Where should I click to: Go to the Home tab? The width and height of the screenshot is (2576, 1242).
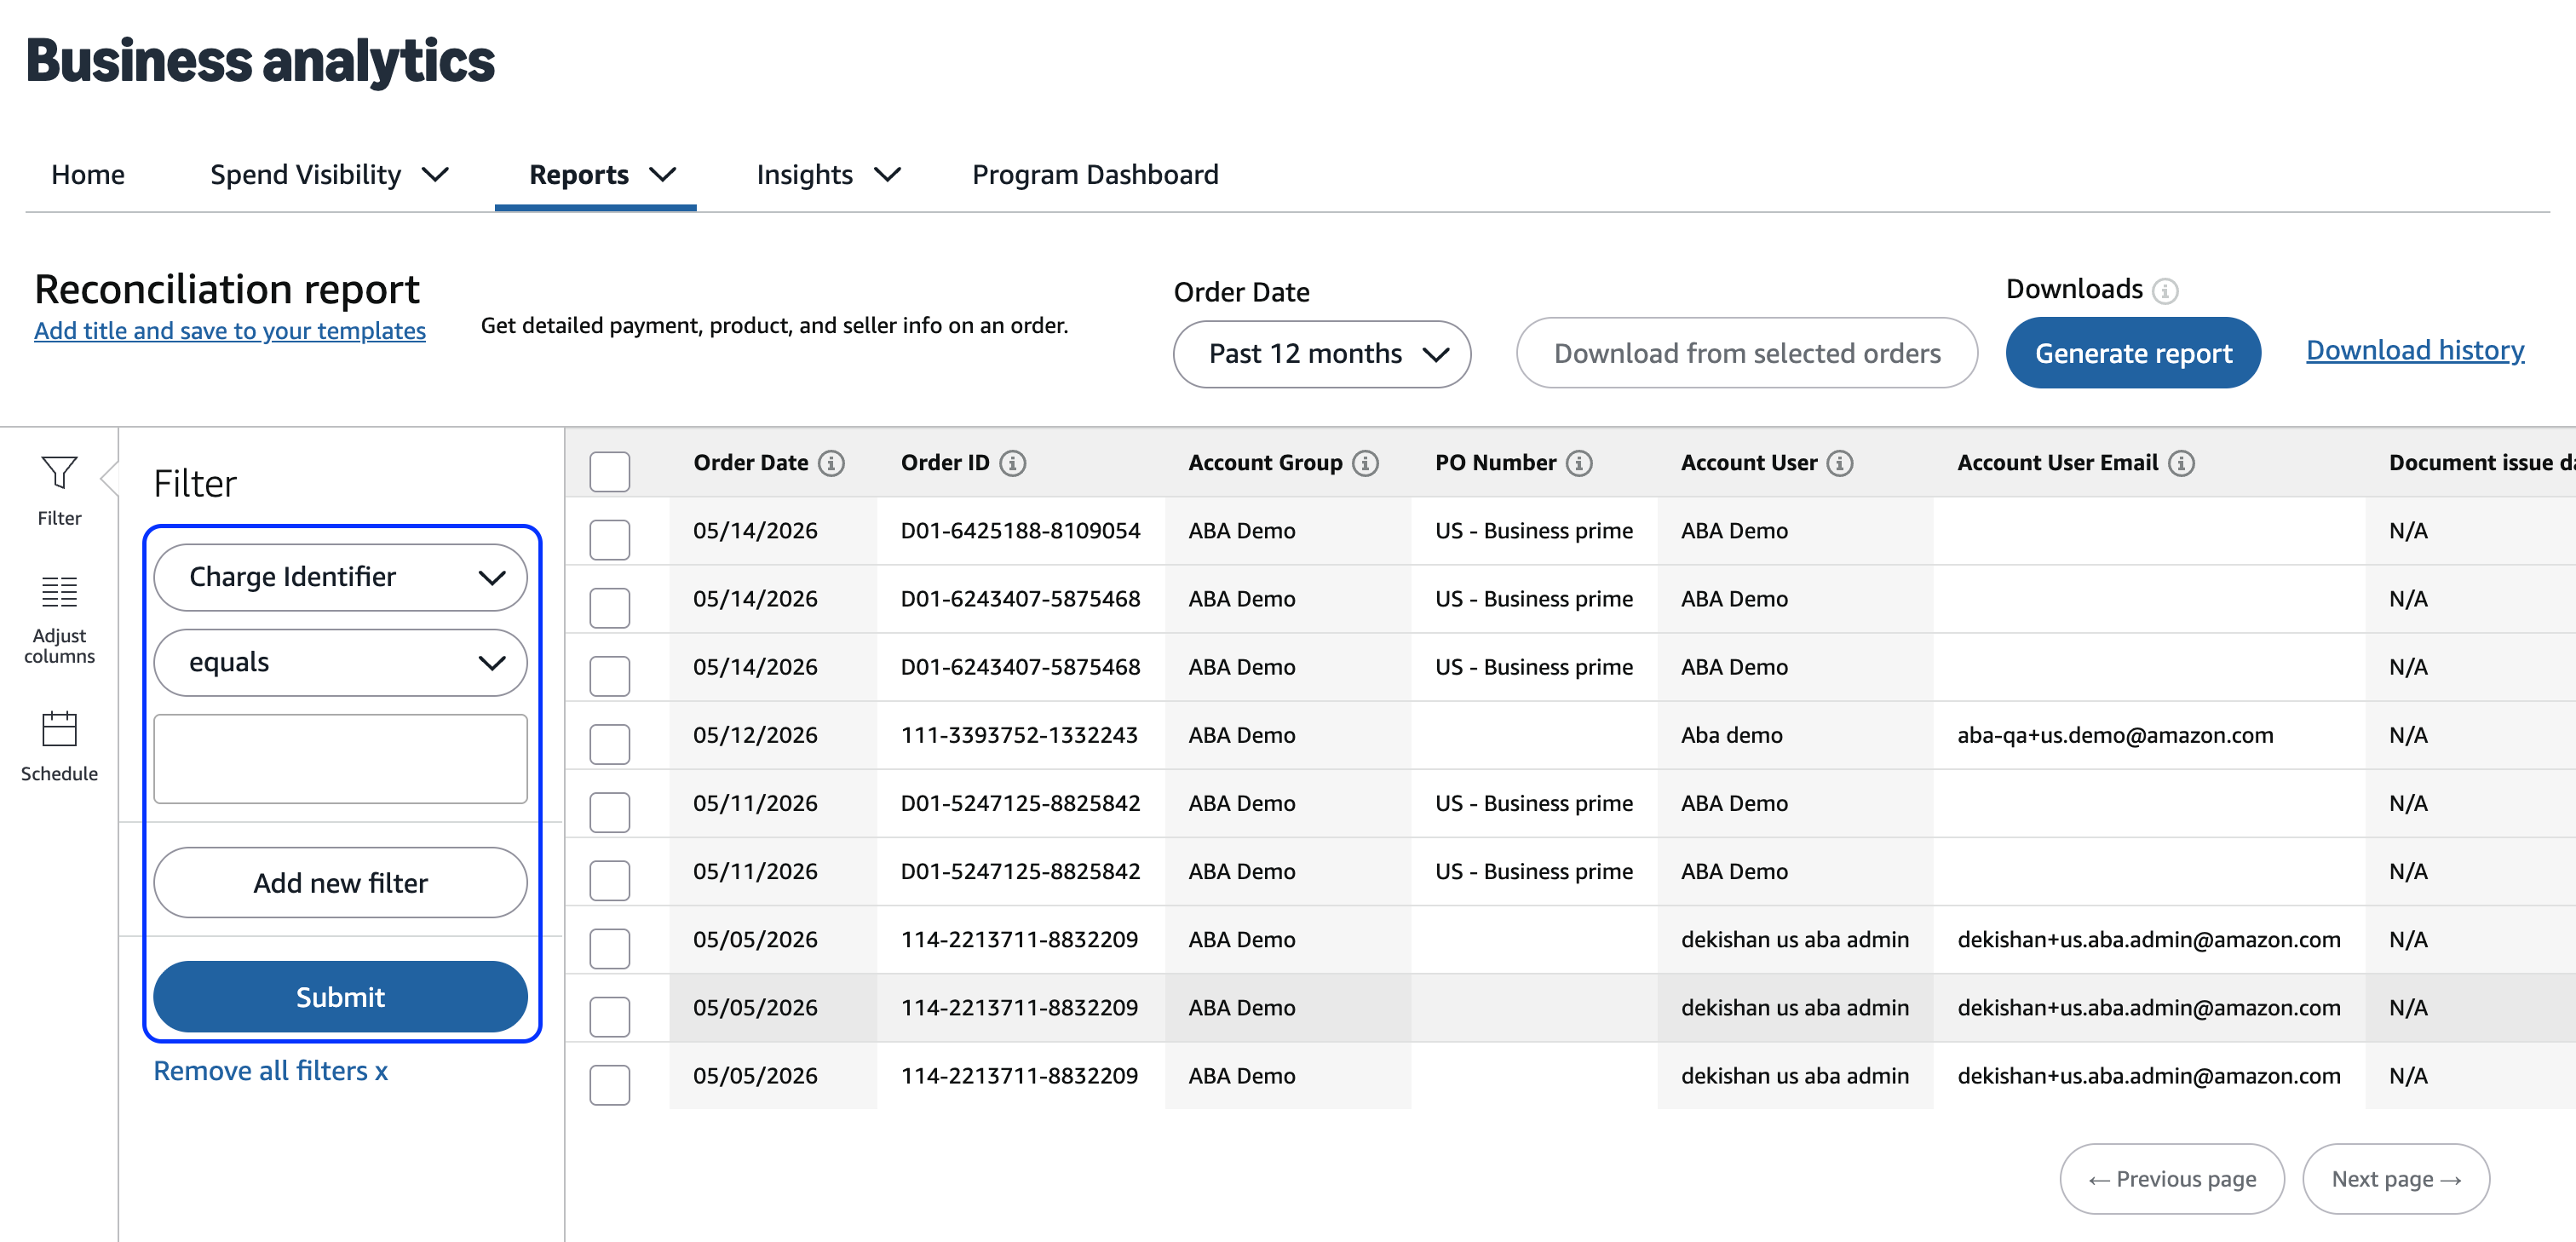click(88, 175)
